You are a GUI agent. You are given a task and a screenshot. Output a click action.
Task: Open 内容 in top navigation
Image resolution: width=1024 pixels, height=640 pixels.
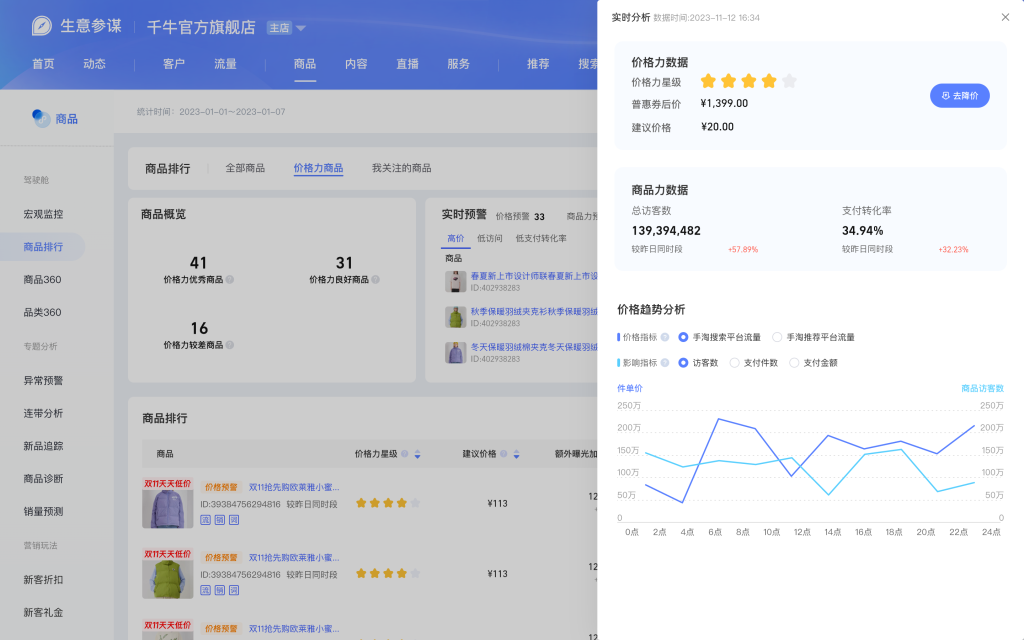(356, 64)
